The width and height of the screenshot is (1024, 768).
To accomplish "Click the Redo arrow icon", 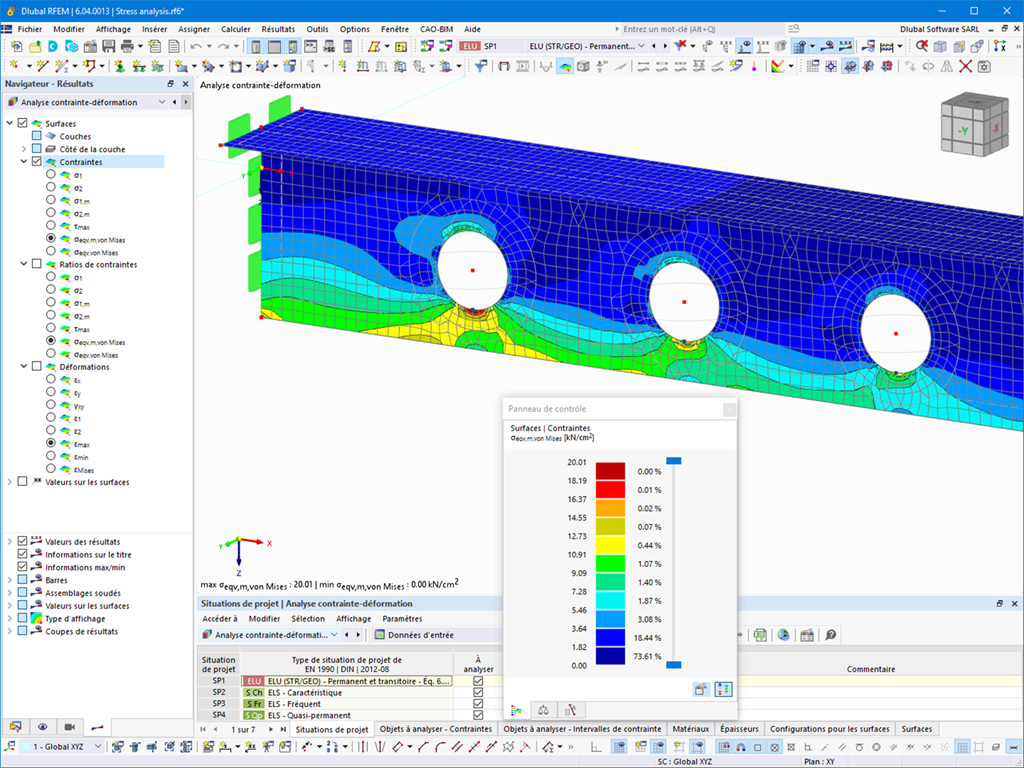I will pos(223,46).
